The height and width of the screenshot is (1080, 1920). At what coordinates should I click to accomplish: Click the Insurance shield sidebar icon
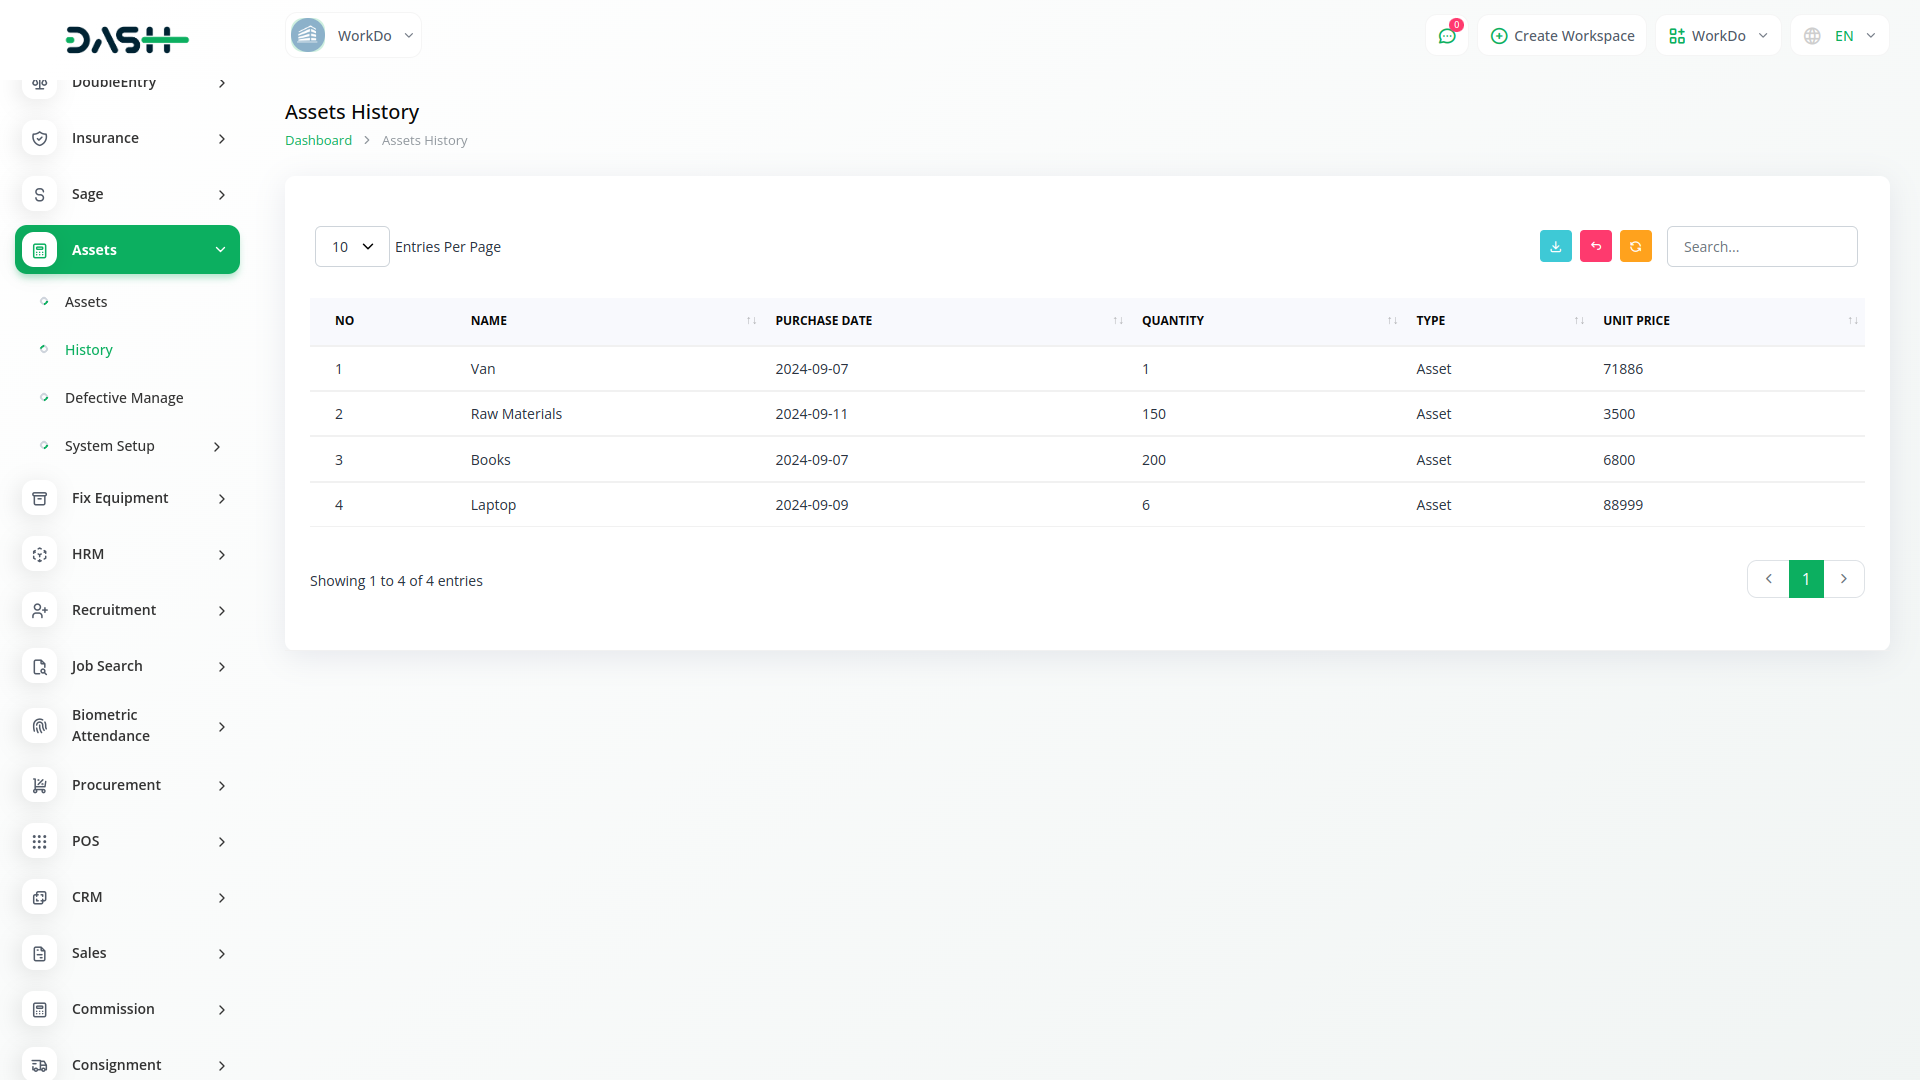39,138
